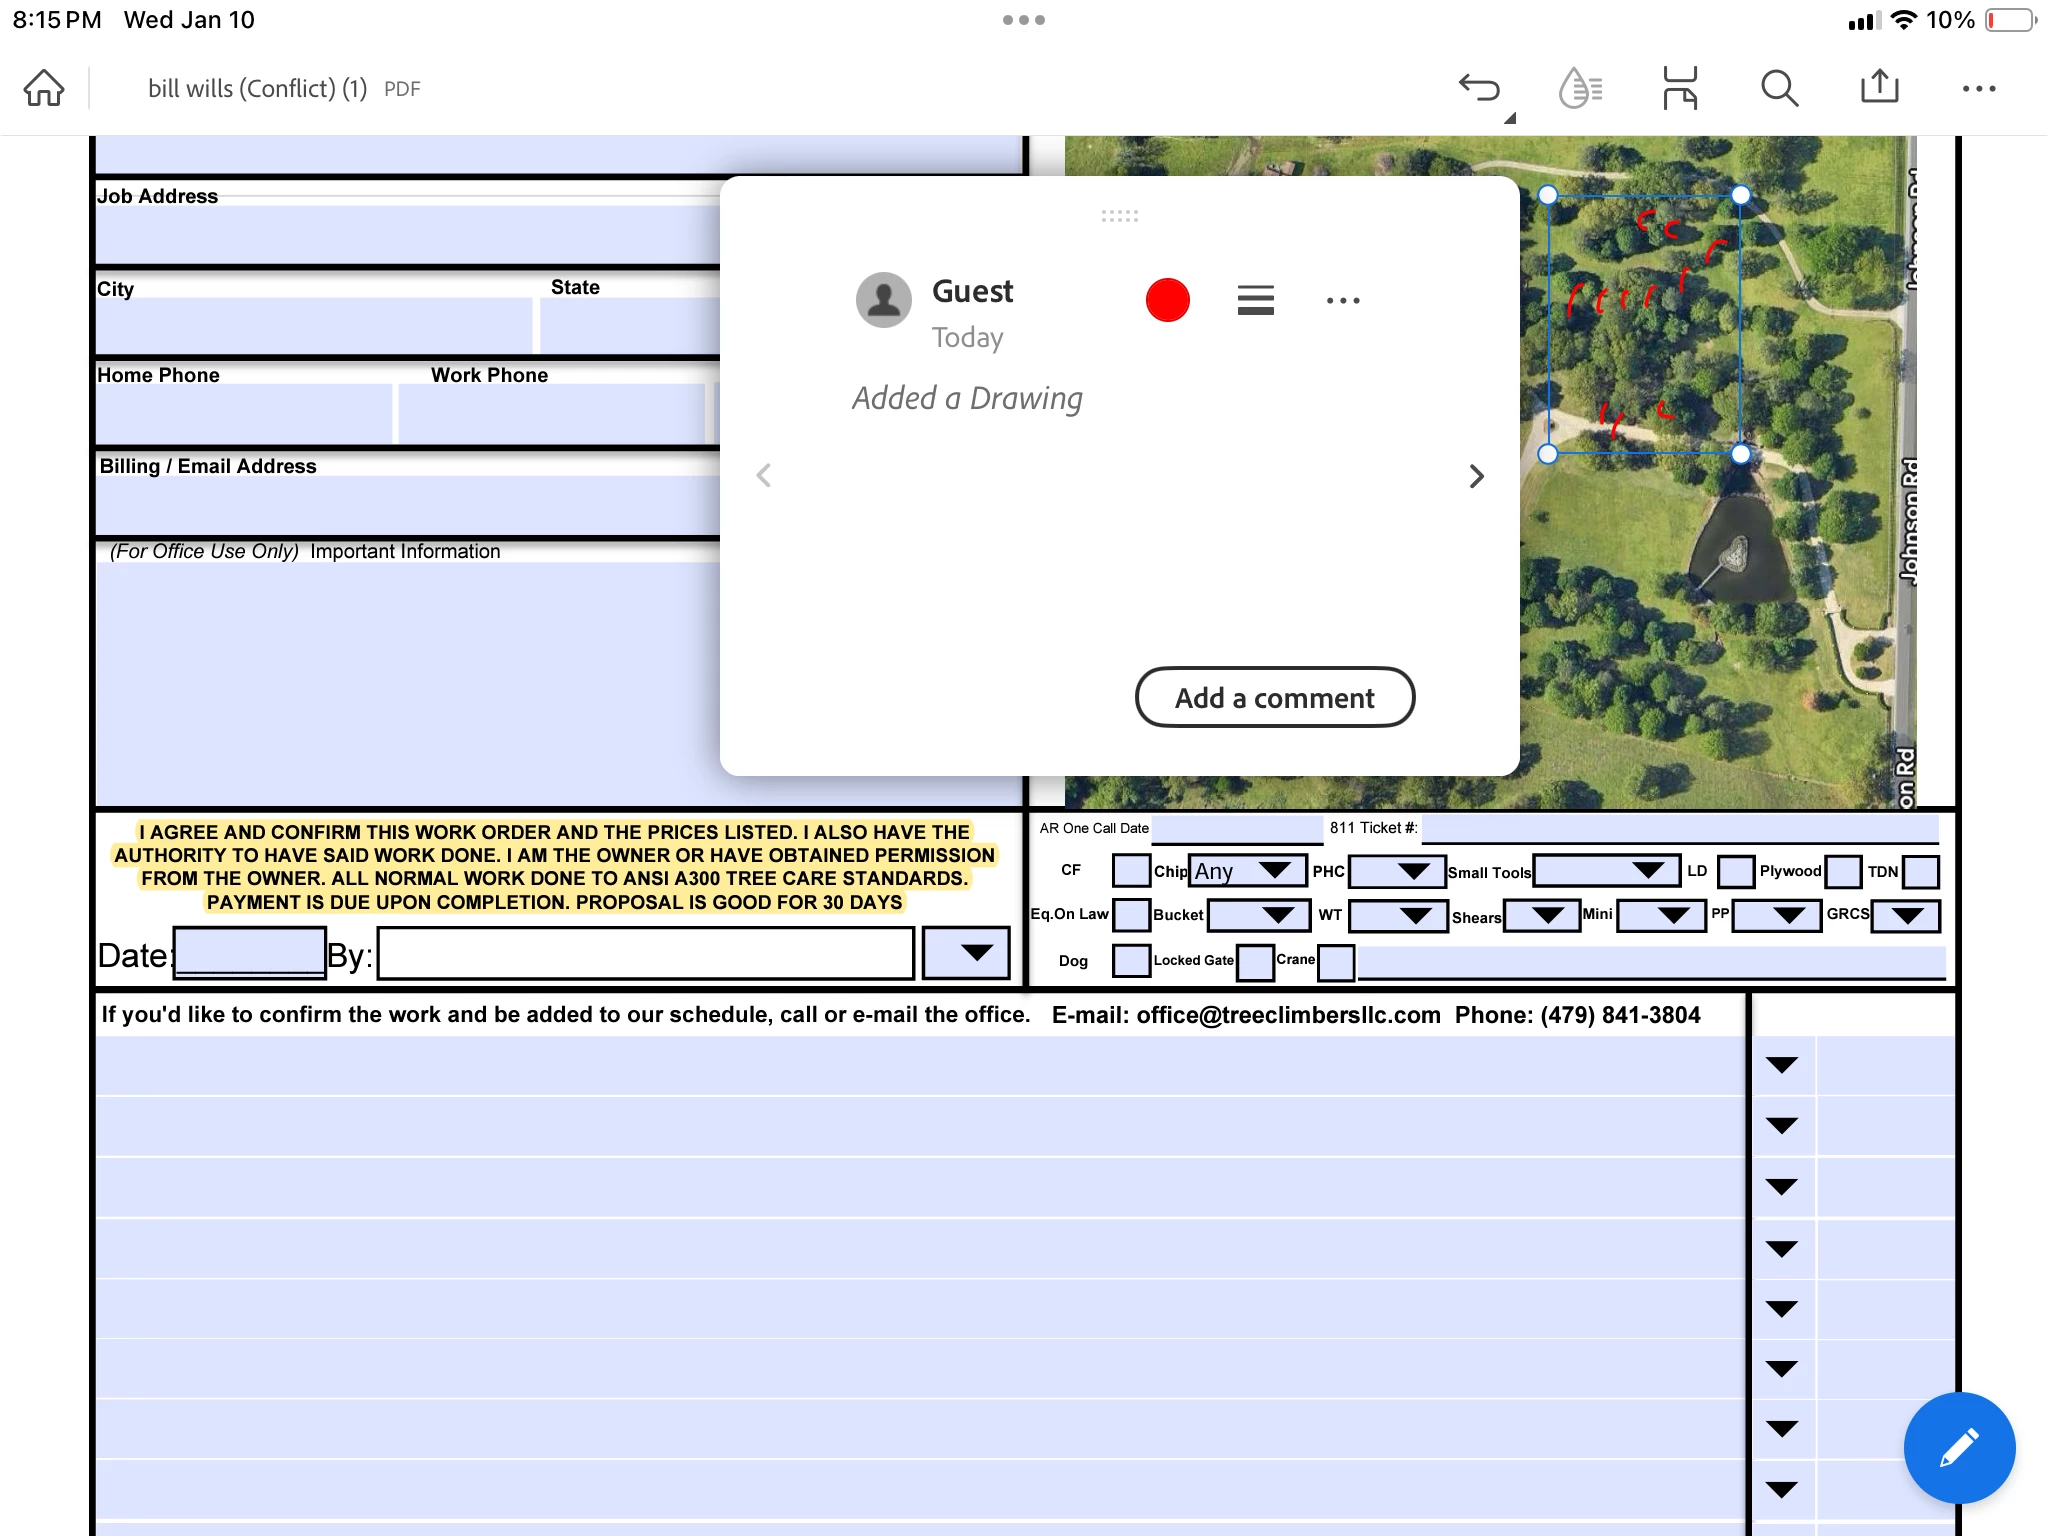Viewport: 2048px width, 1536px height.
Task: Open the page view settings icon
Action: (x=1680, y=88)
